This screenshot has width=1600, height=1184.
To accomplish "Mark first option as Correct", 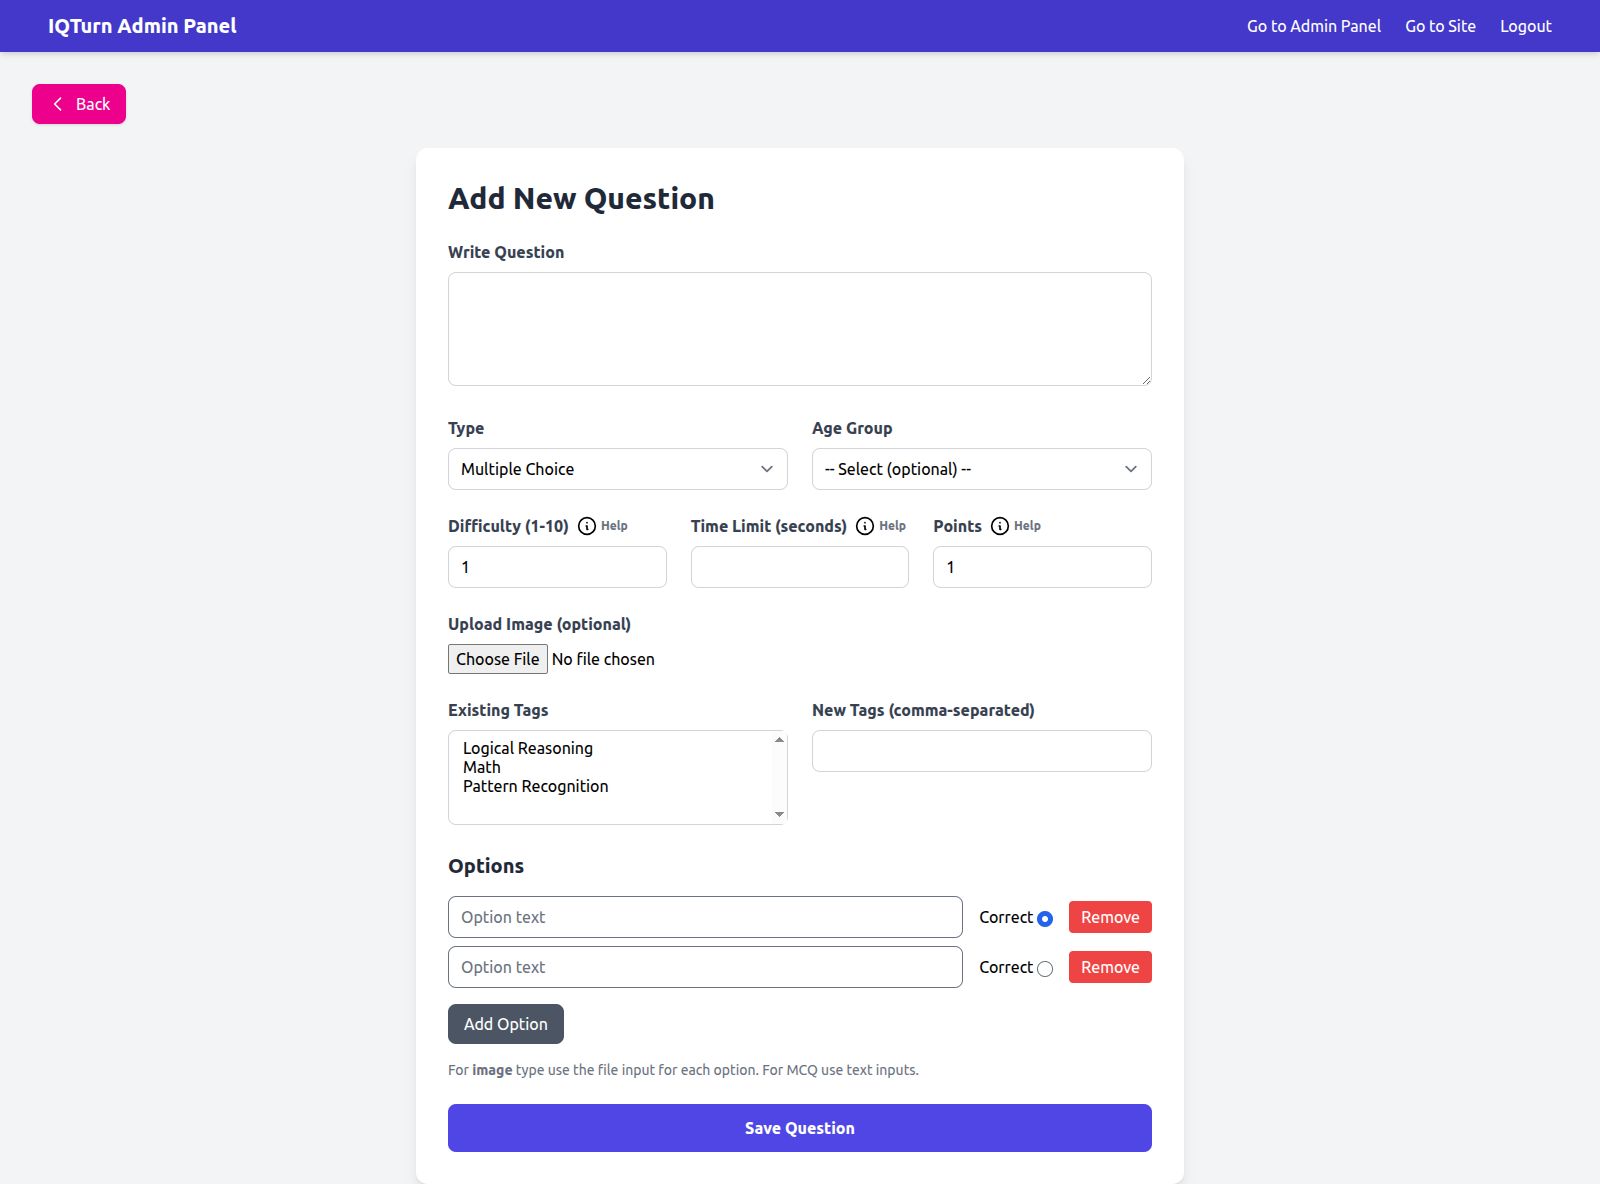I will pos(1045,919).
